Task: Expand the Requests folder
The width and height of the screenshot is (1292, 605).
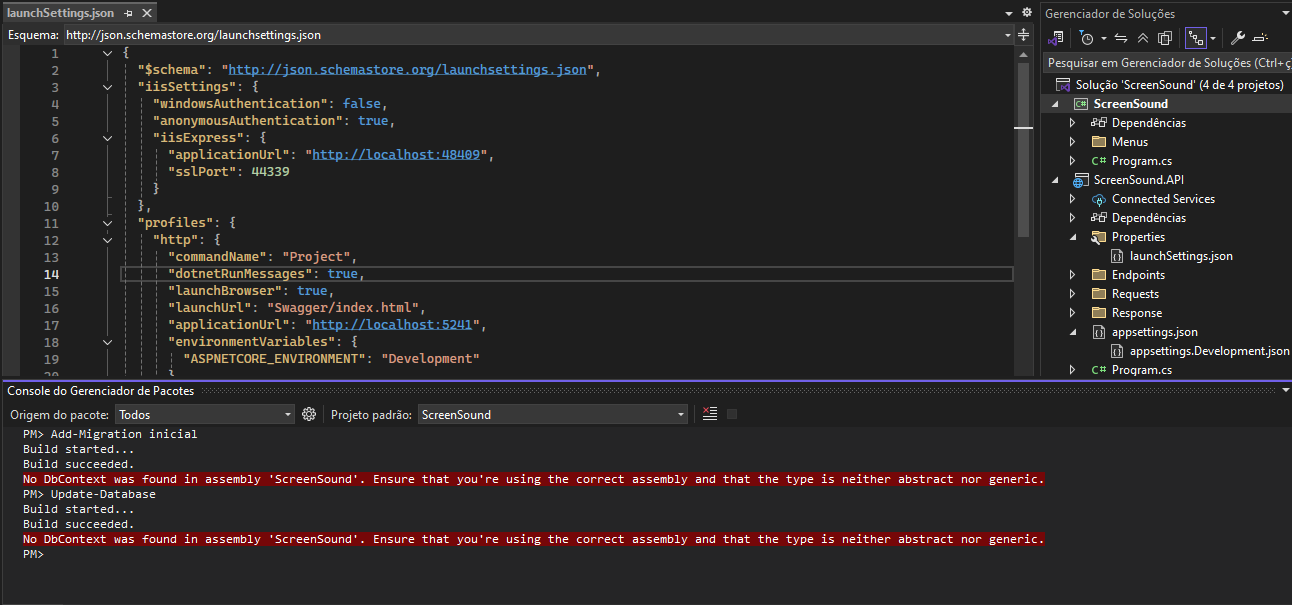Action: (x=1073, y=294)
